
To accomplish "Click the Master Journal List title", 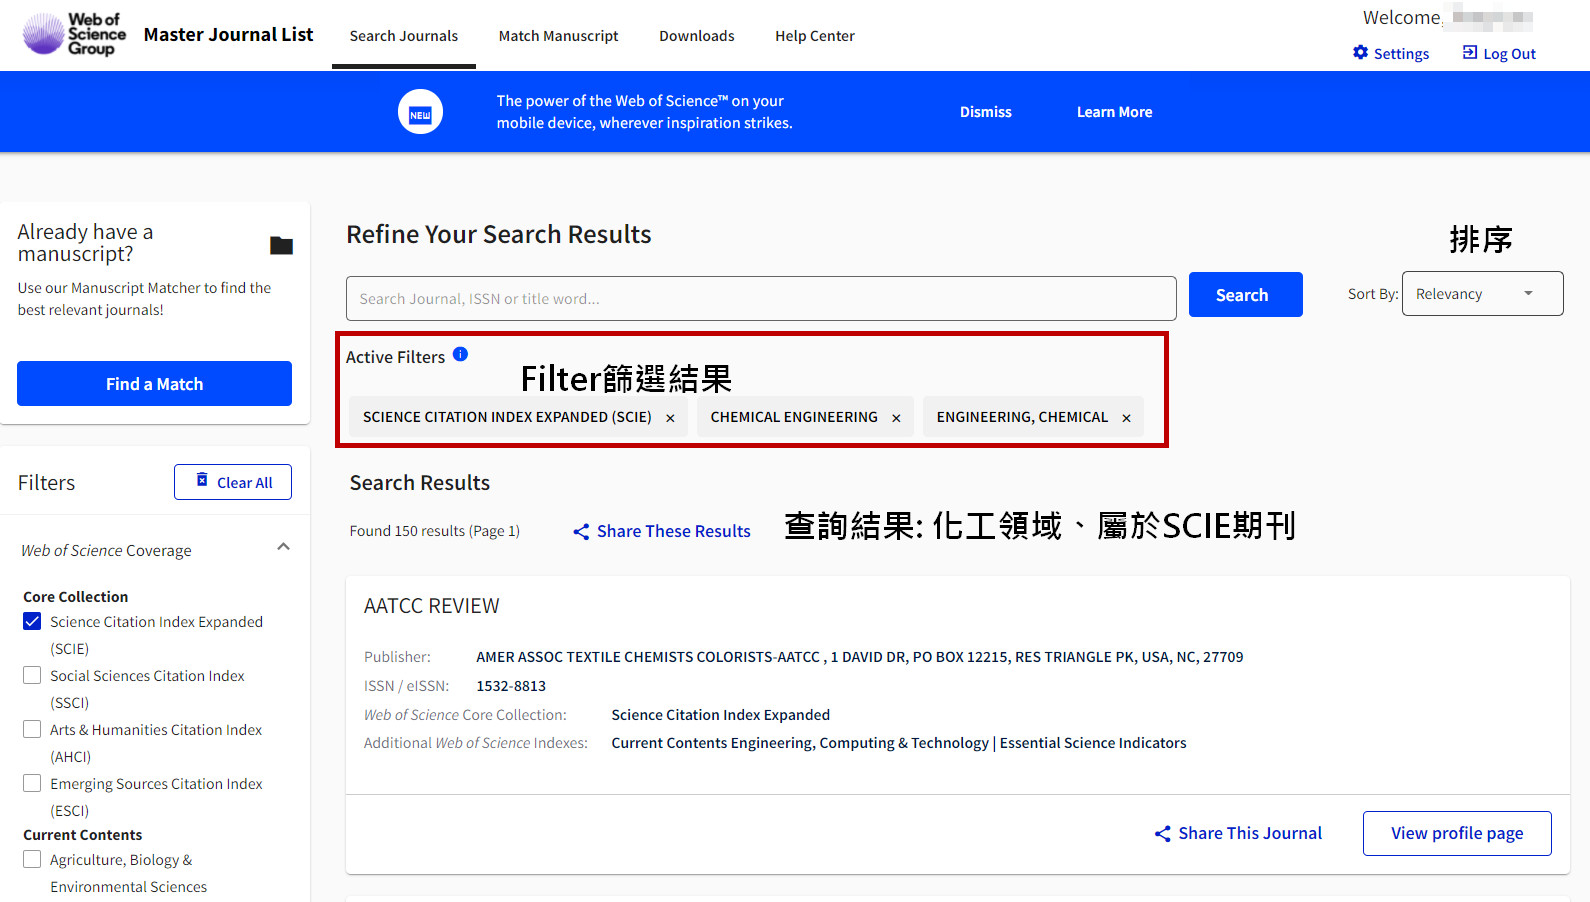I will point(228,35).
